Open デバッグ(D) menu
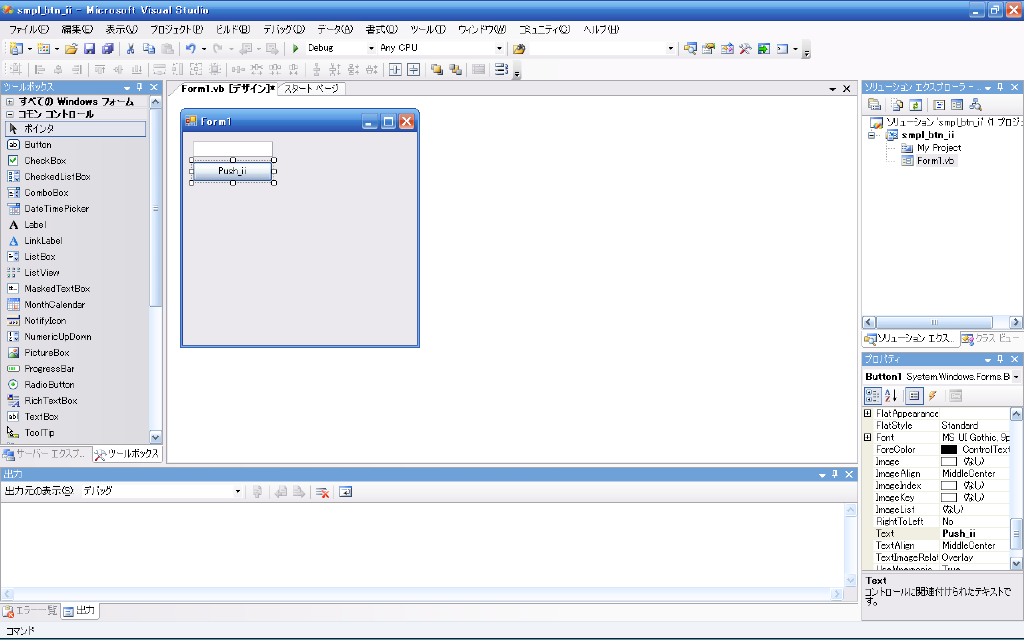 pyautogui.click(x=284, y=29)
